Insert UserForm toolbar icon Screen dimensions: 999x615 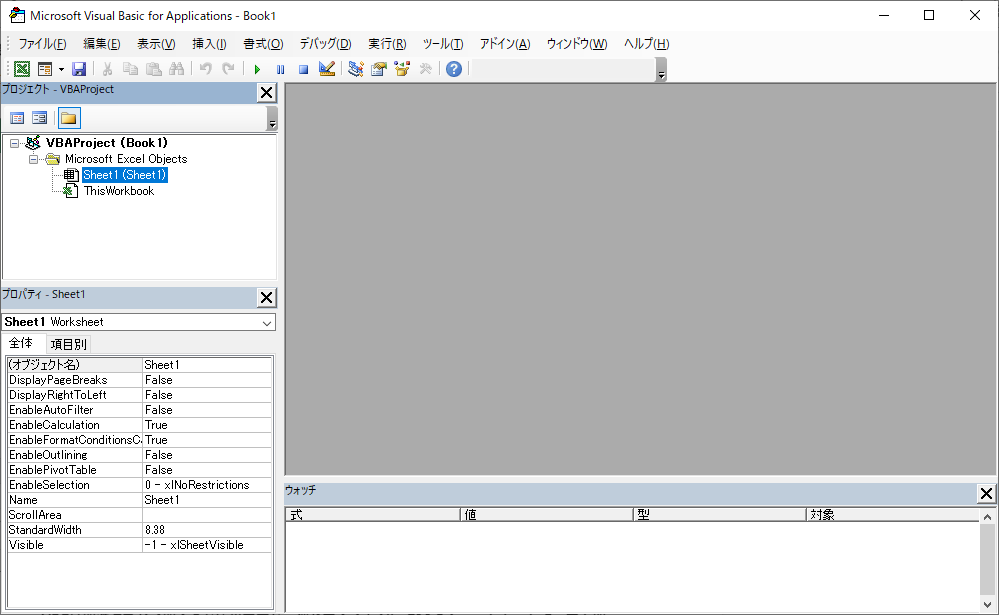coord(45,69)
